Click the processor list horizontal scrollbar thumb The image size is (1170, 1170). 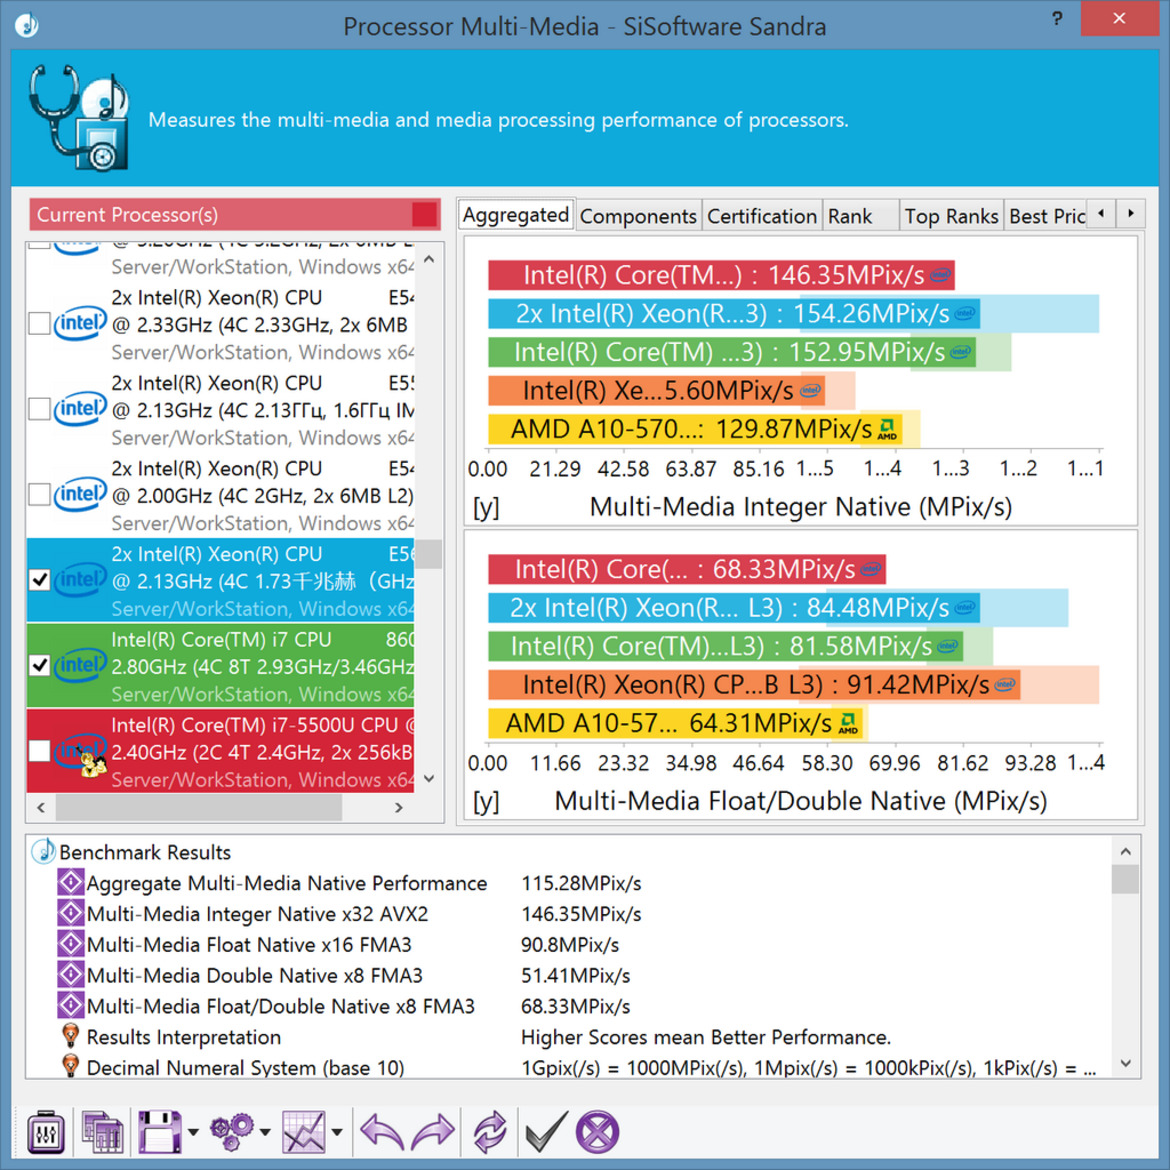click(198, 807)
